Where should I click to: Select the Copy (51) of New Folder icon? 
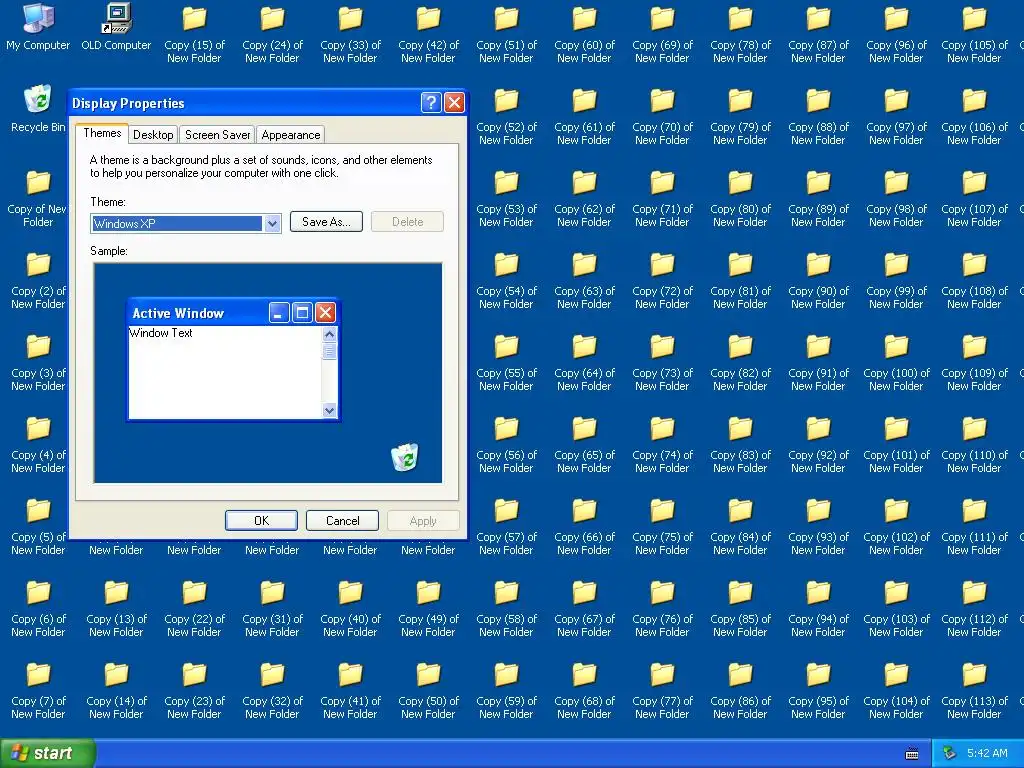pyautogui.click(x=506, y=34)
